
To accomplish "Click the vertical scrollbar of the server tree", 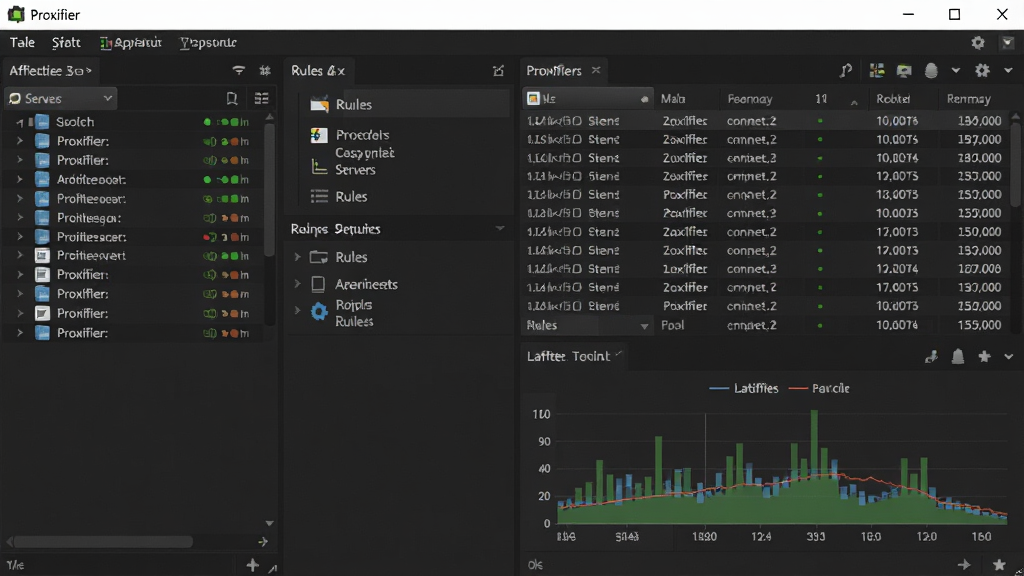I will 270,189.
